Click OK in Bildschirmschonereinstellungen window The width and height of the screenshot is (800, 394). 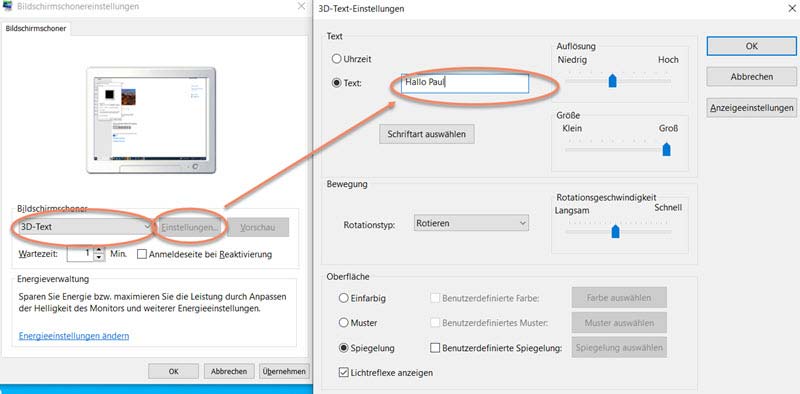[x=173, y=372]
